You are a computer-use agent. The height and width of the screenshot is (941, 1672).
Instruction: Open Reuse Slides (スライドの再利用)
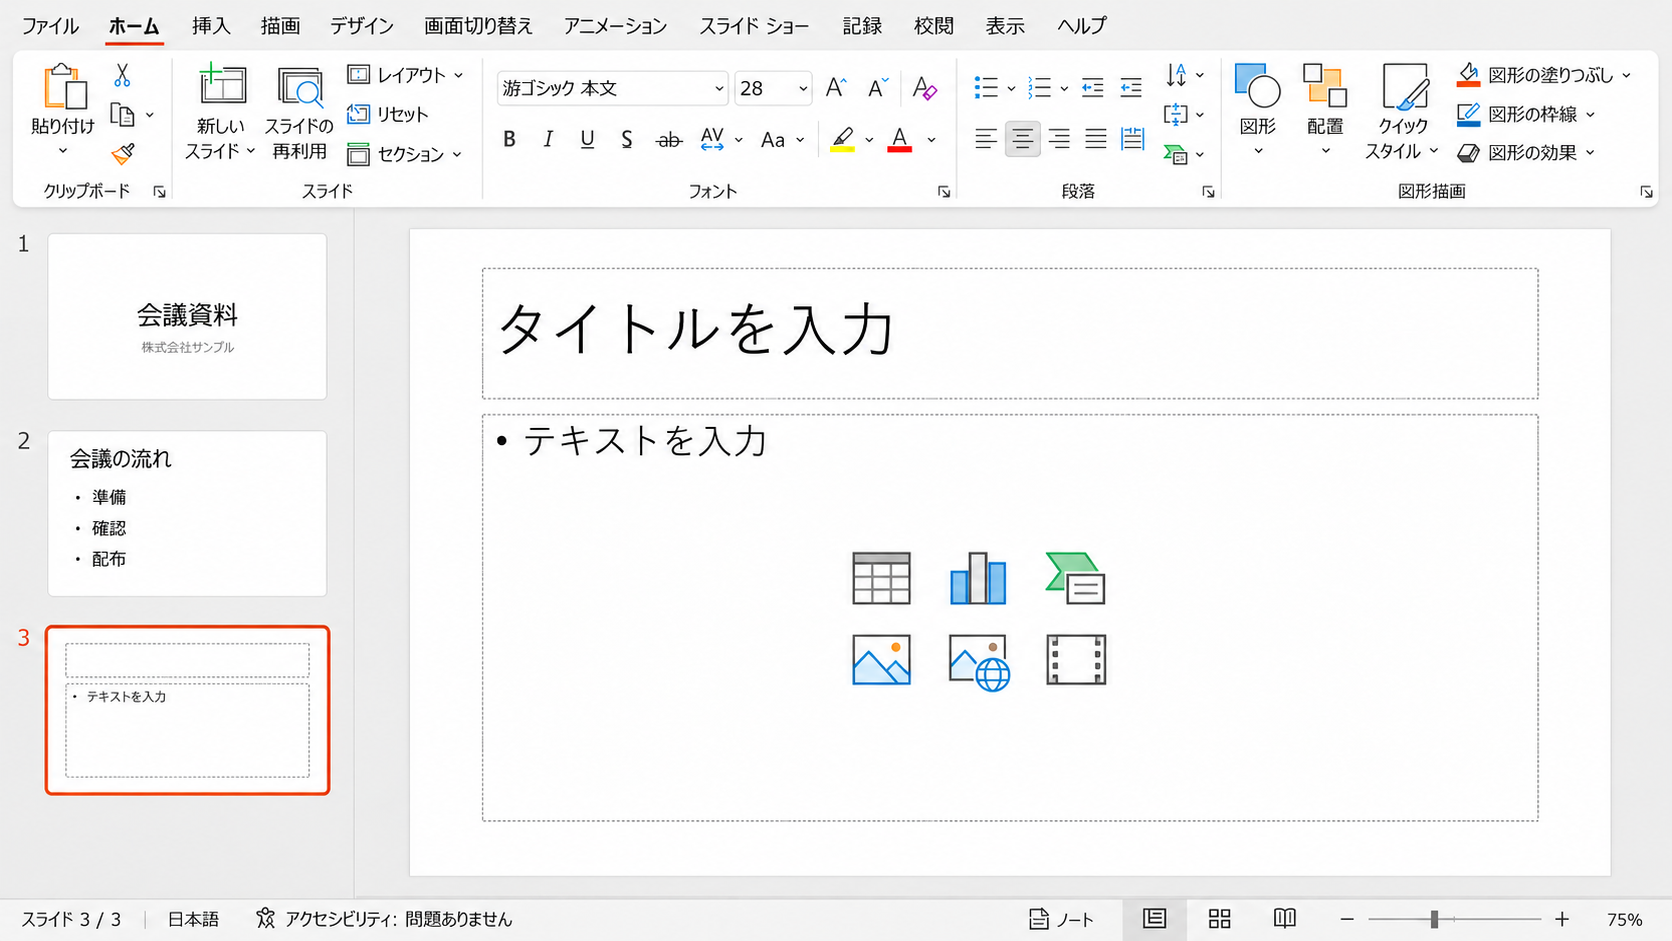[x=299, y=113]
